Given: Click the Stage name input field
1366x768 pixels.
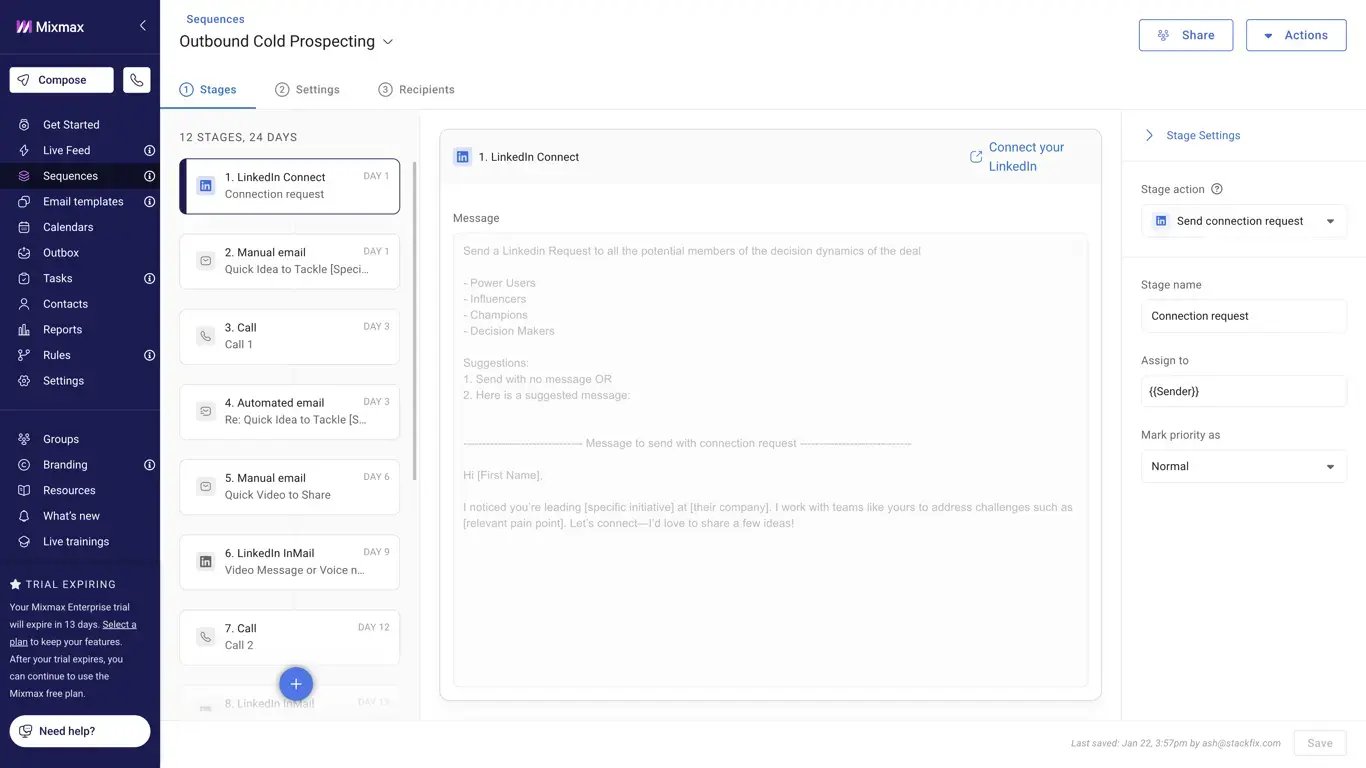Looking at the screenshot, I should click(x=1244, y=316).
